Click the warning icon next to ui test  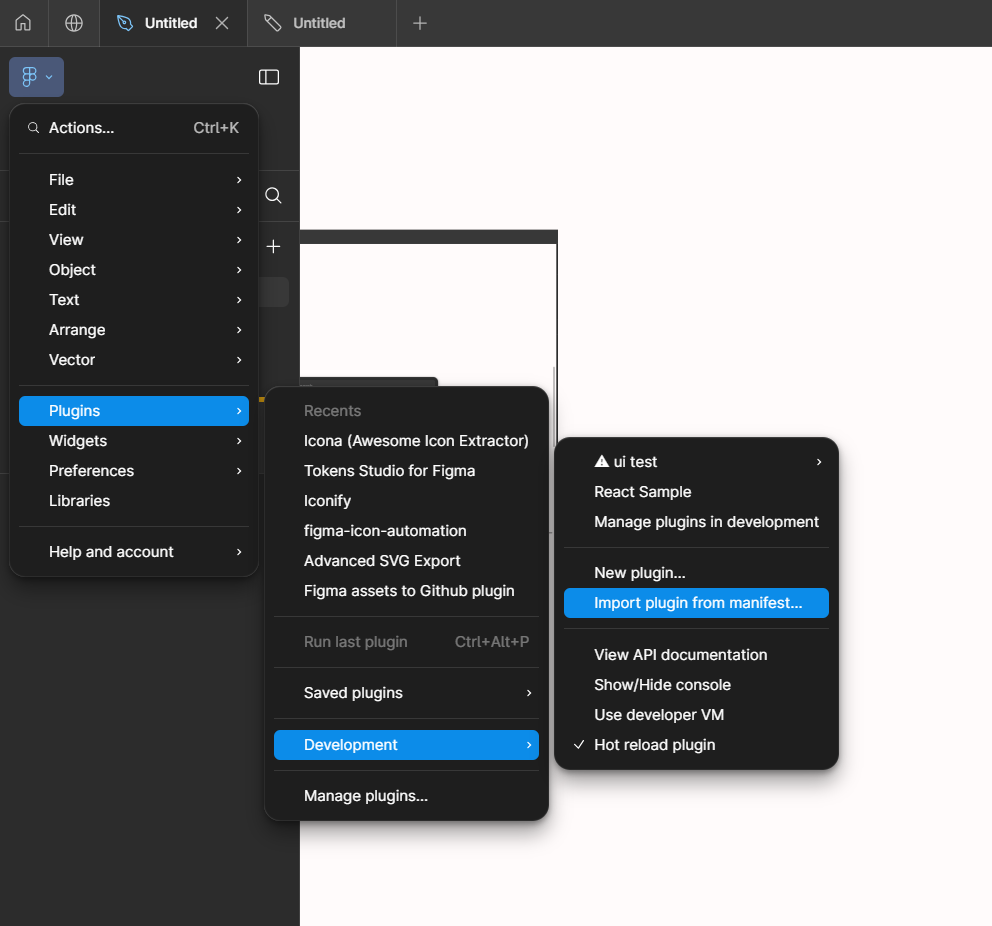[602, 462]
